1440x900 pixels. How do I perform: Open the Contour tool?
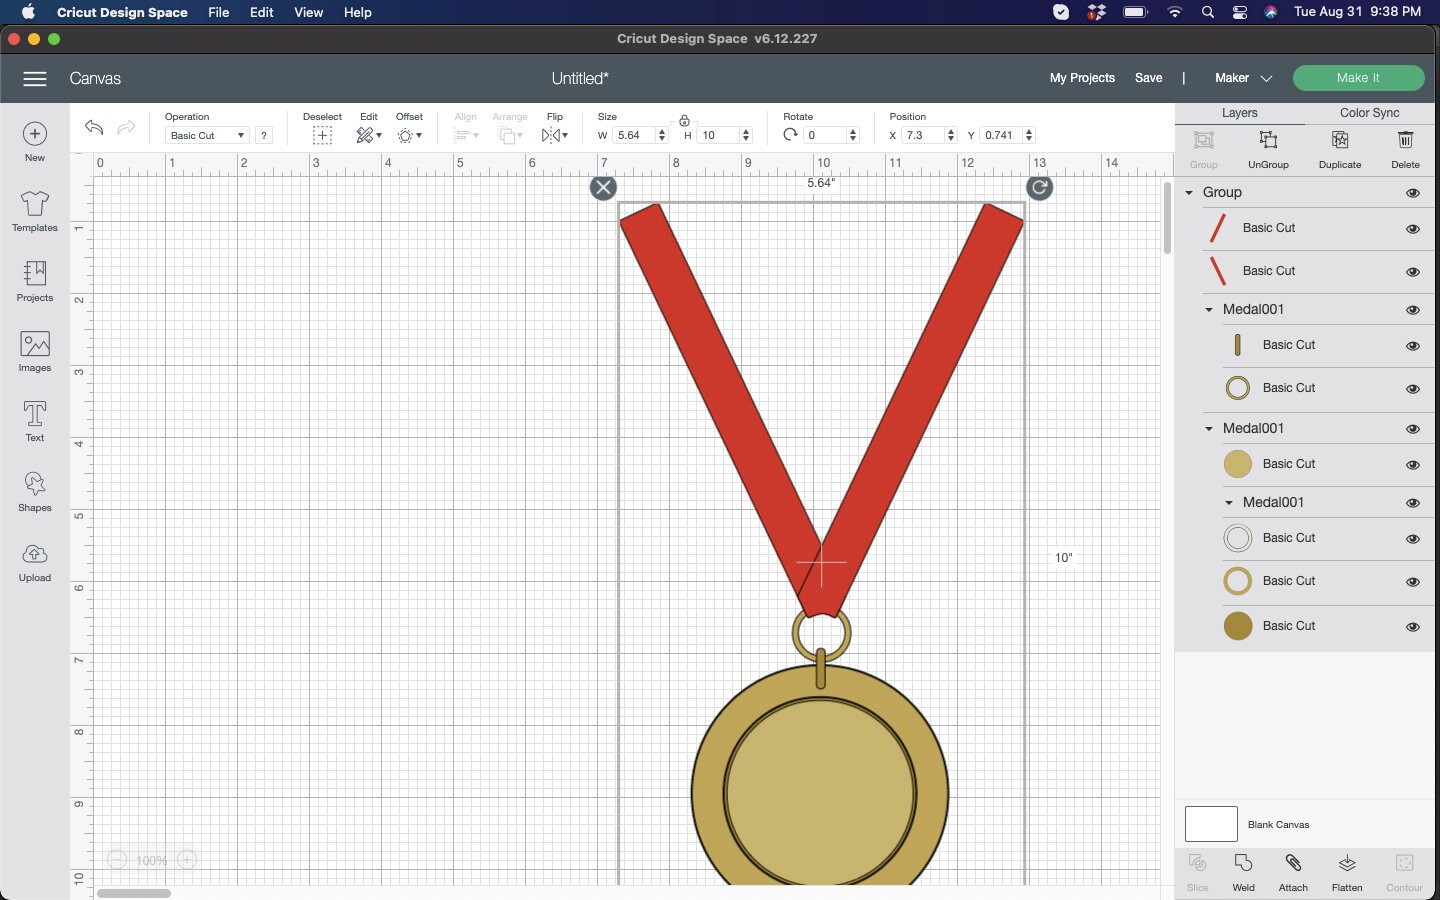pyautogui.click(x=1404, y=871)
